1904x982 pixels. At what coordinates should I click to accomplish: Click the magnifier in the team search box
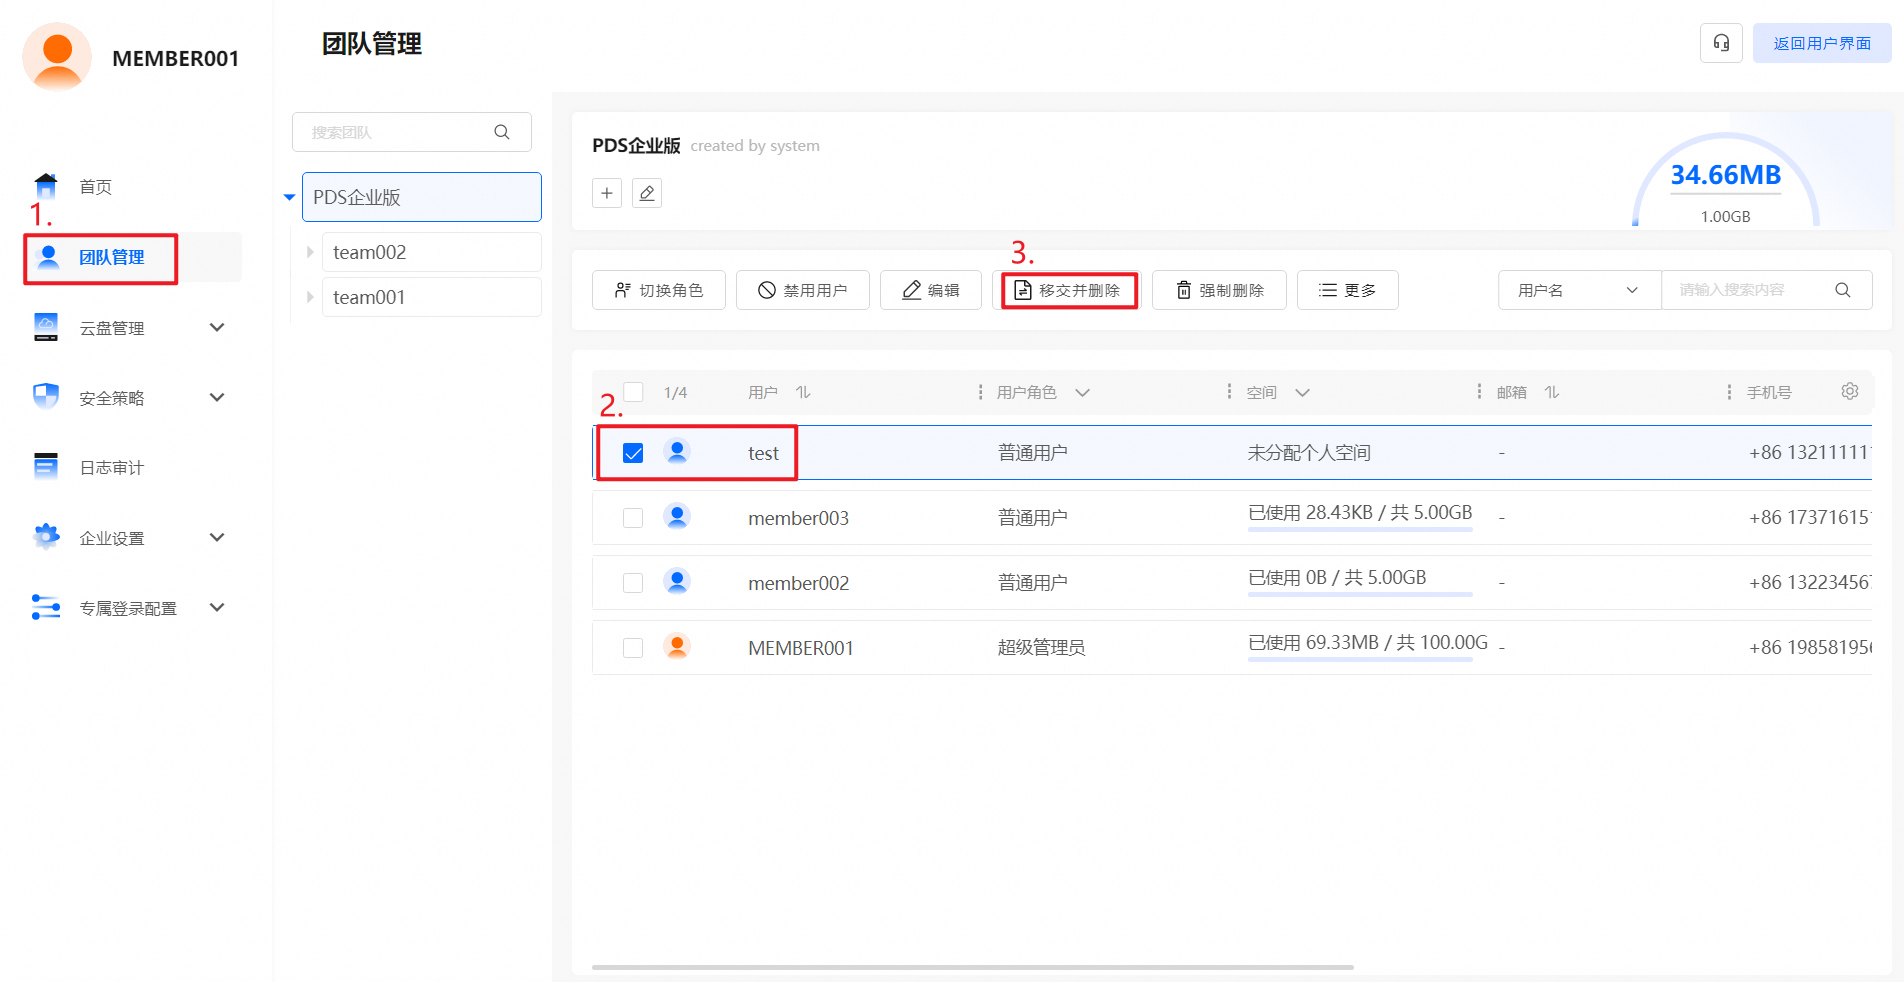click(502, 132)
